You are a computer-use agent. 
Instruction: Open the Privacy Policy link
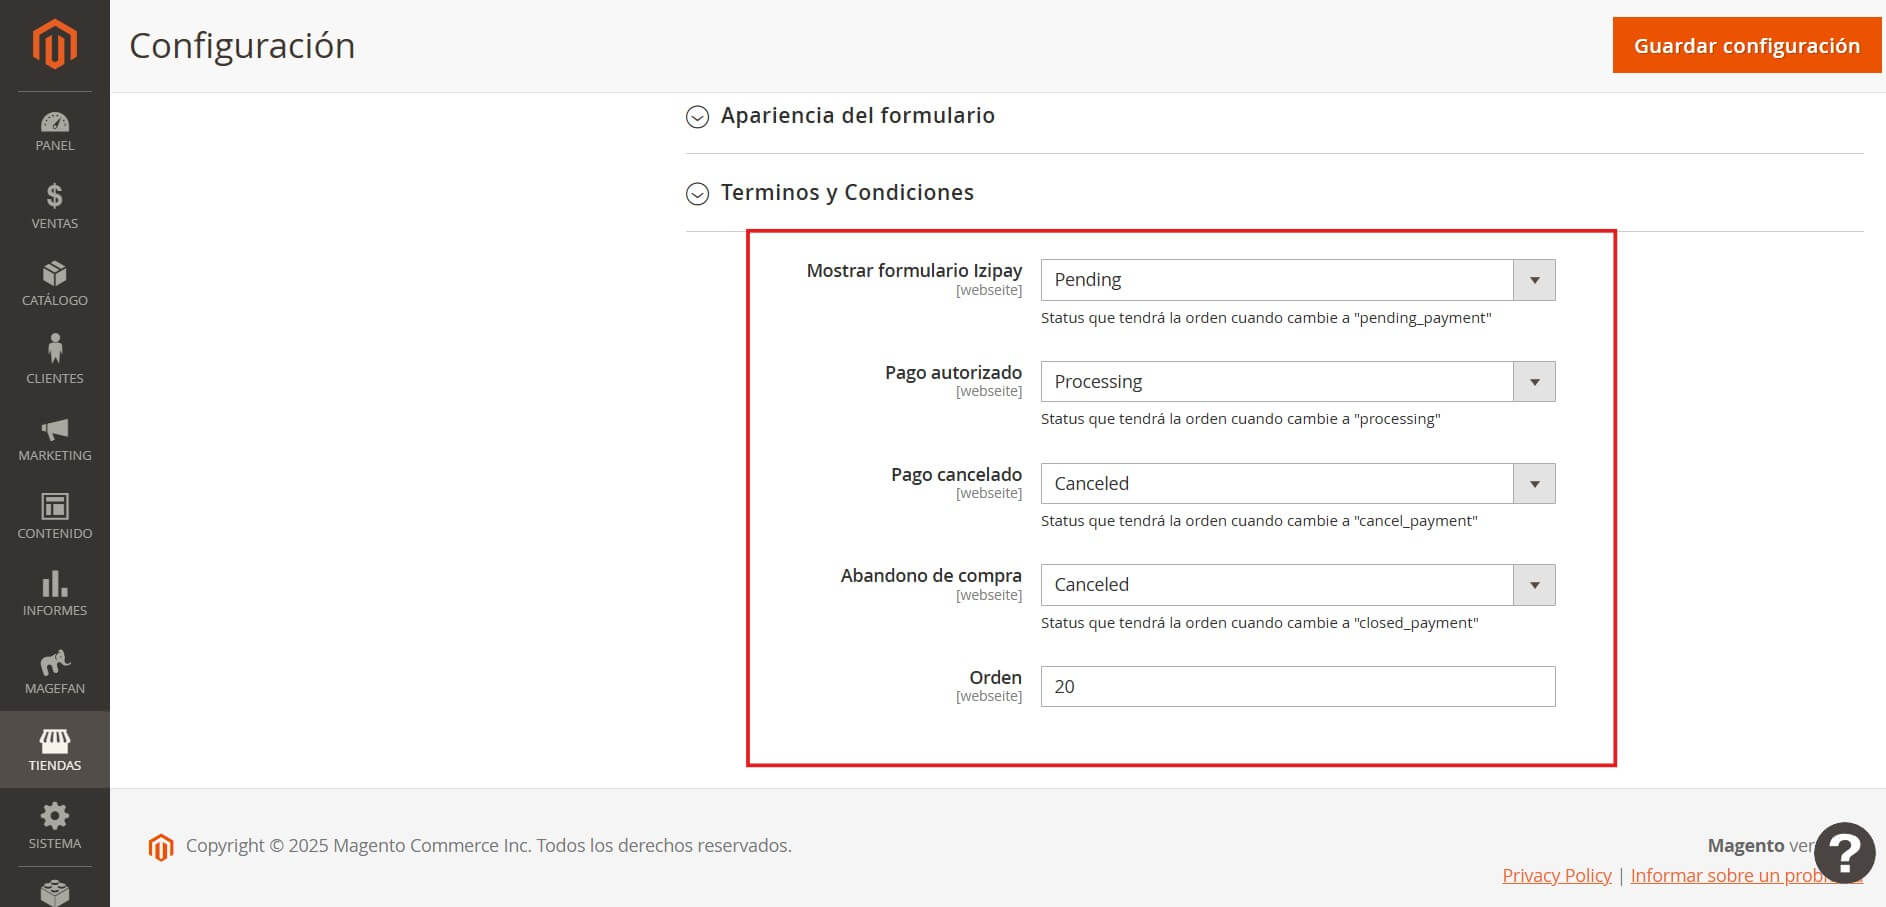[1556, 876]
